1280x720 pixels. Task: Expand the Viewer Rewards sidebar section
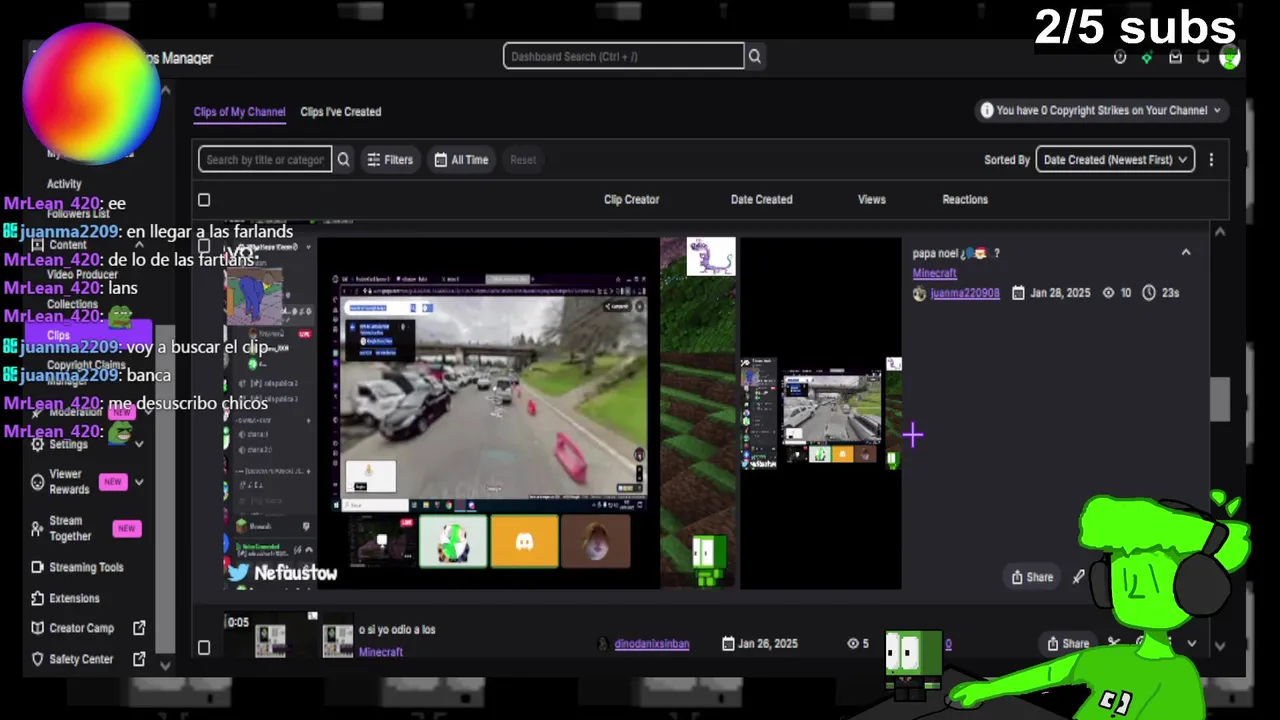pos(139,482)
